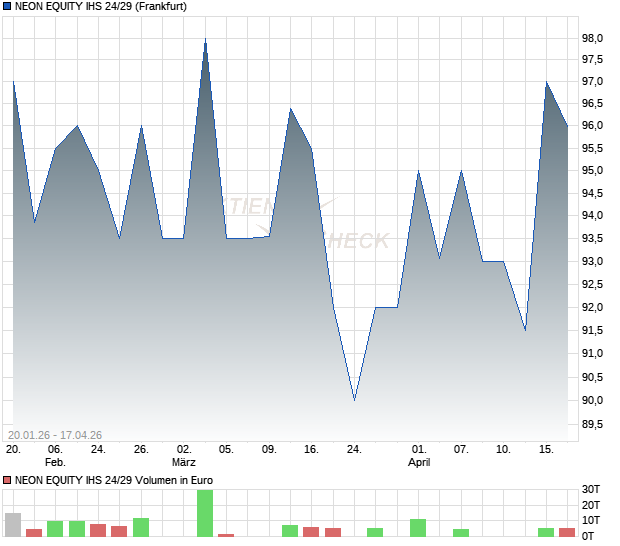Click the 97,0 price axis label
The image size is (620, 546).
click(592, 81)
